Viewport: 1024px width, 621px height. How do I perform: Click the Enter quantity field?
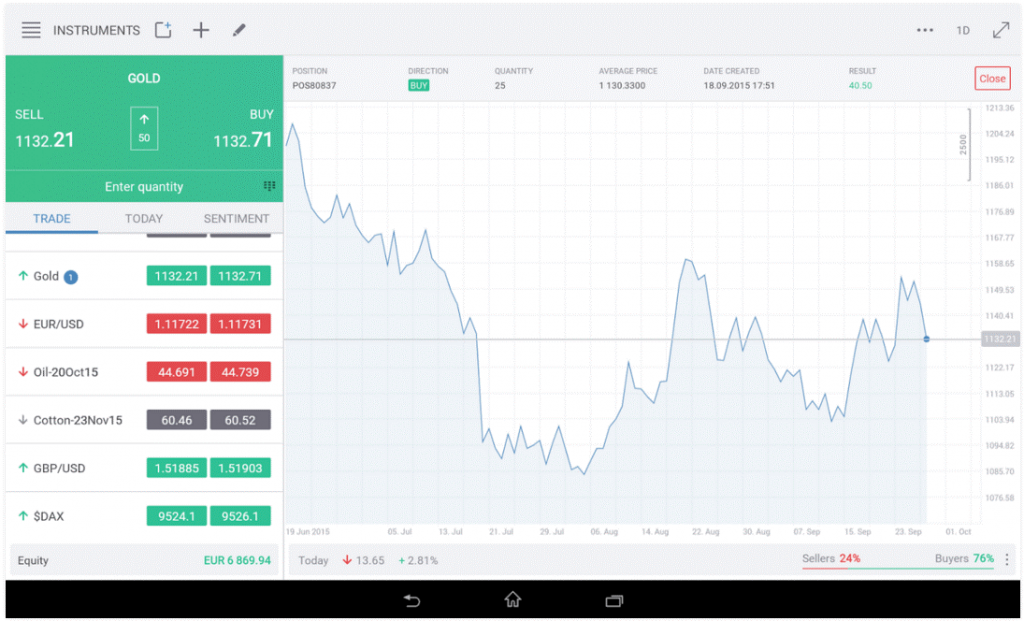click(x=144, y=186)
